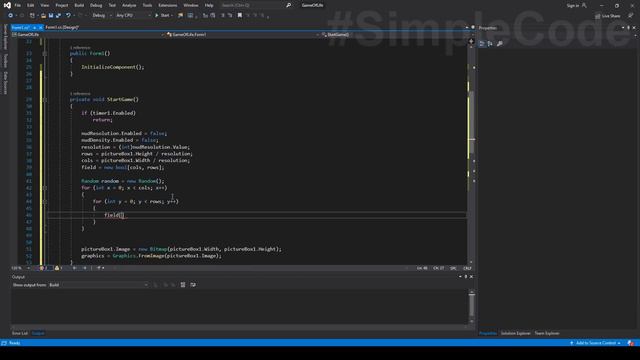Image resolution: width=640 pixels, height=360 pixels.
Task: Open the Any CPU platform dropdown
Action: [x=133, y=16]
